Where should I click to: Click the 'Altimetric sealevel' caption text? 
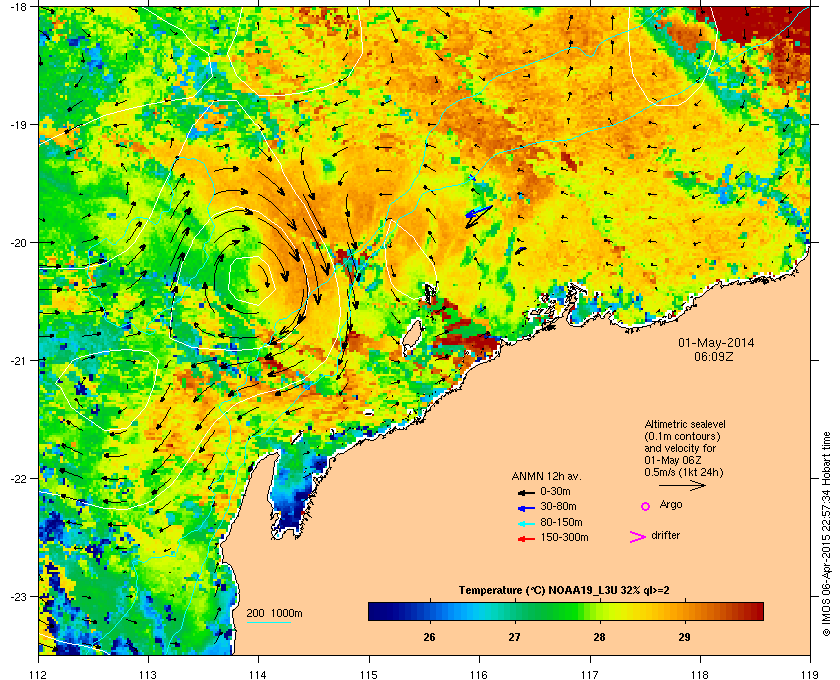[x=685, y=424]
